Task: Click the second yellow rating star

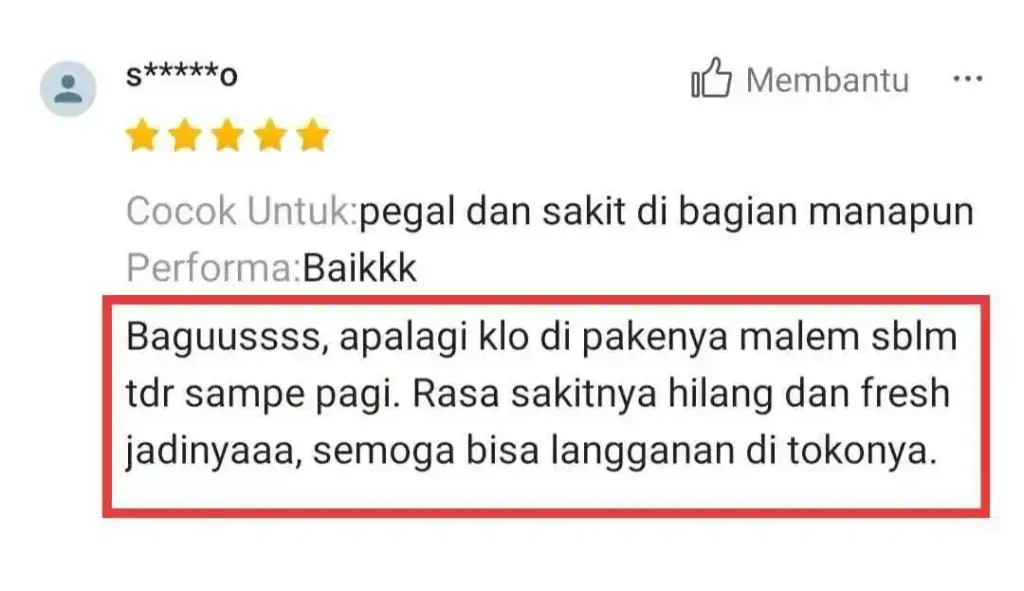Action: coord(185,135)
